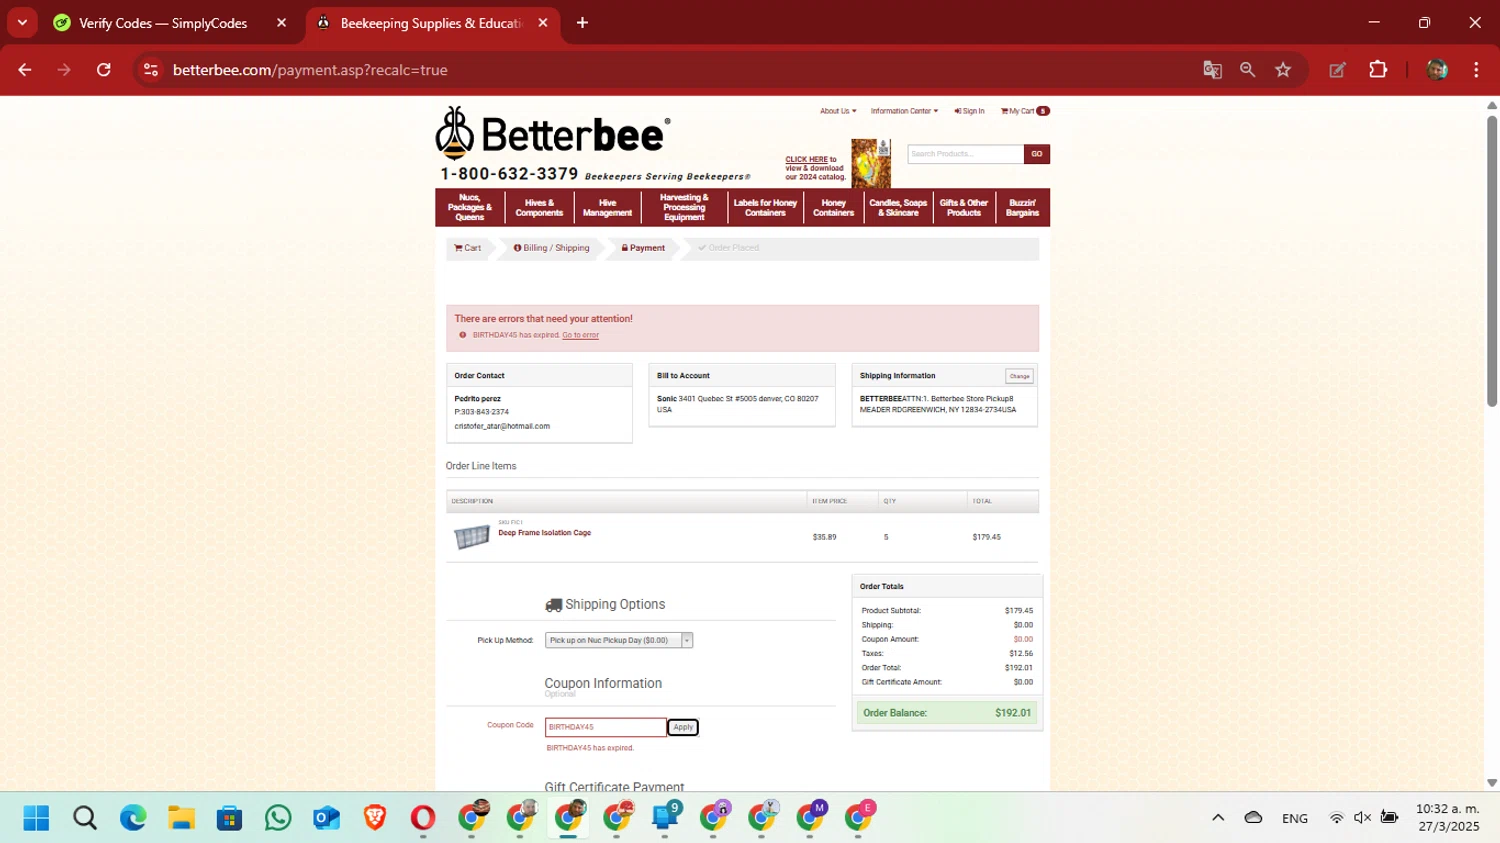Click Change shipping information button
Image resolution: width=1500 pixels, height=843 pixels.
click(x=1019, y=376)
